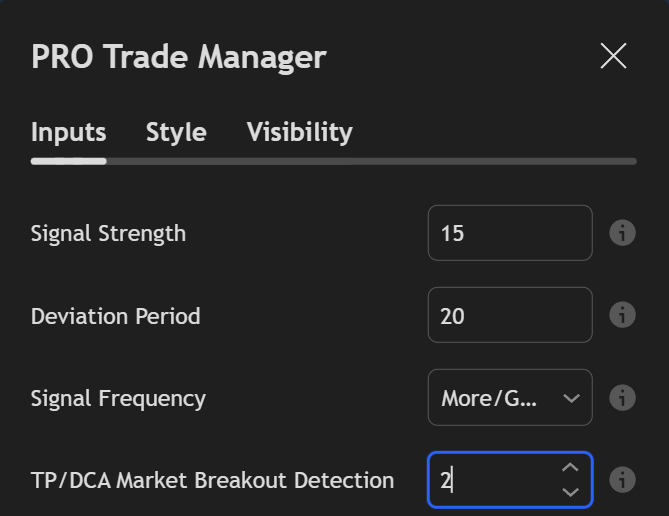Click the Signal Frequency label text
The image size is (669, 516).
point(118,398)
